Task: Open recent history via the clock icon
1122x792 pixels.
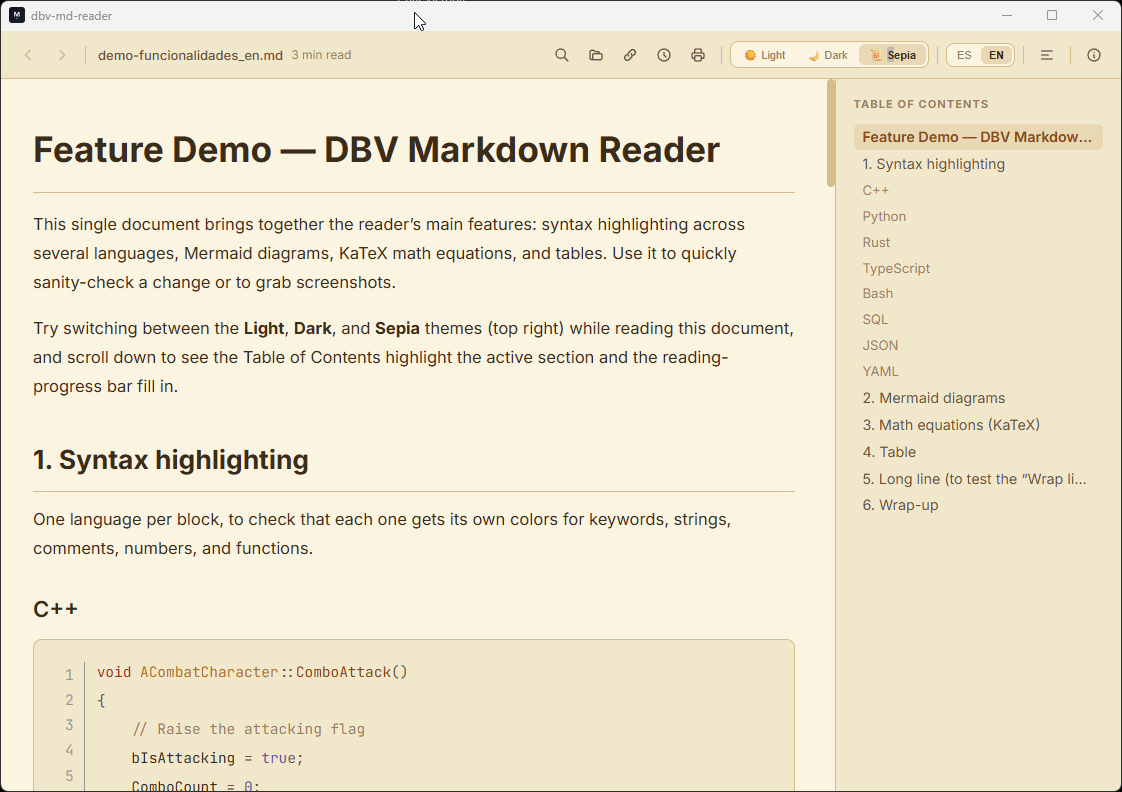Action: [x=664, y=55]
